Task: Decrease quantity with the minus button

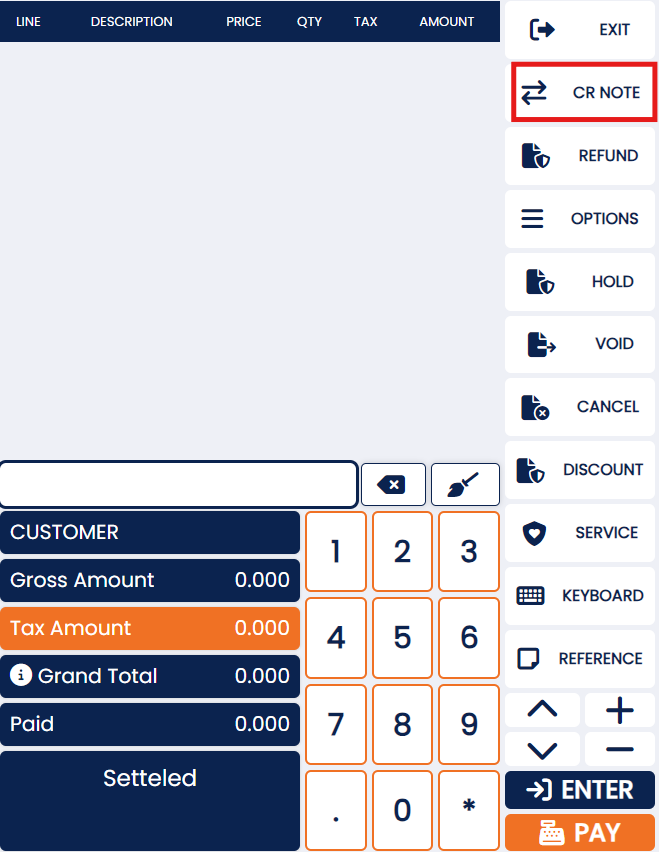Action: (x=620, y=750)
